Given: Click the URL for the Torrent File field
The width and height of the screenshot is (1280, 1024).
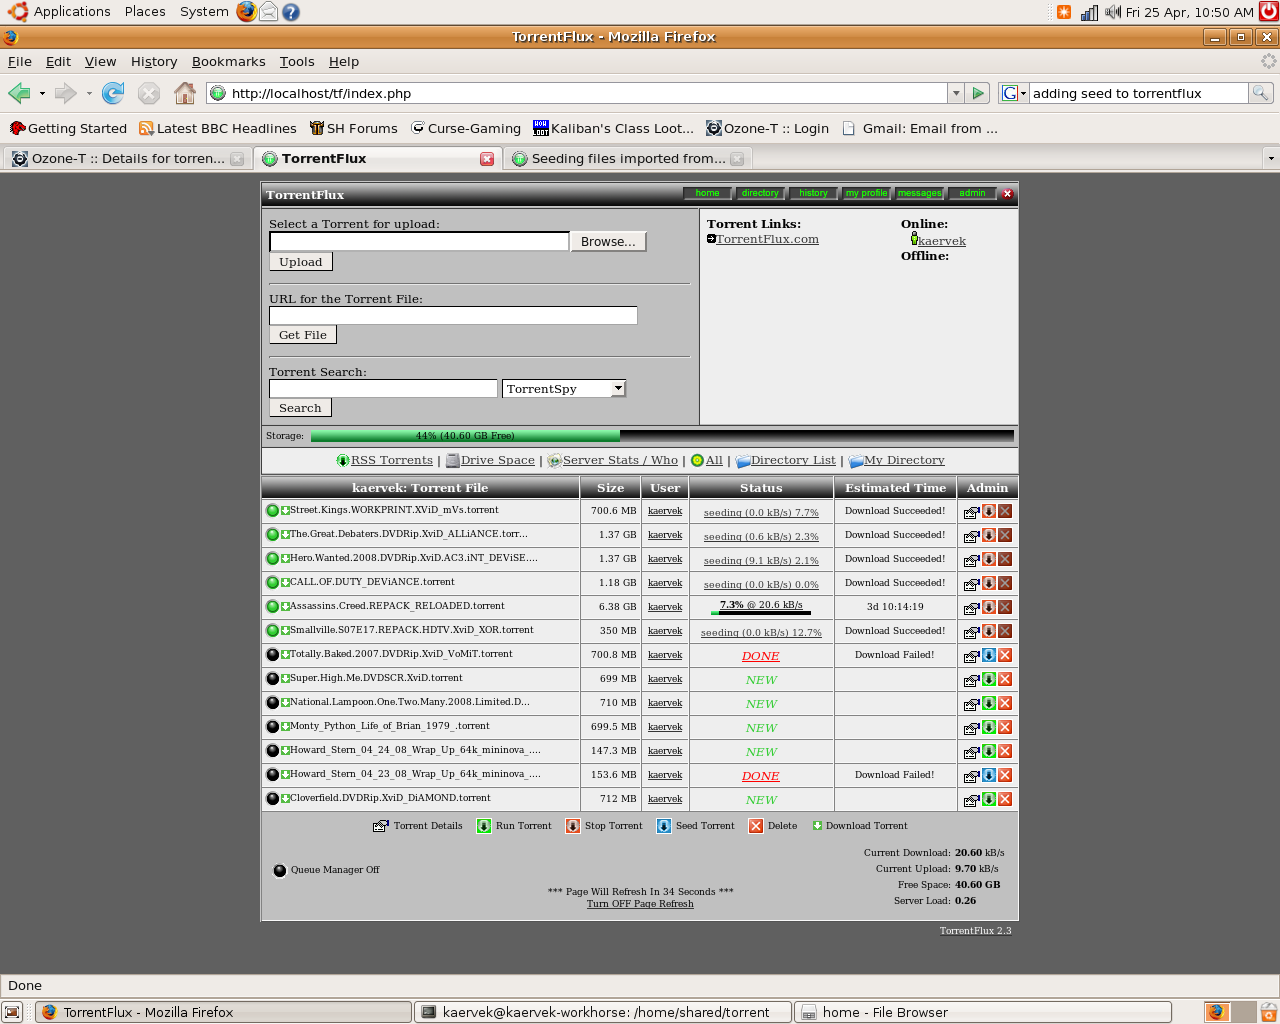Looking at the screenshot, I should (x=453, y=315).
